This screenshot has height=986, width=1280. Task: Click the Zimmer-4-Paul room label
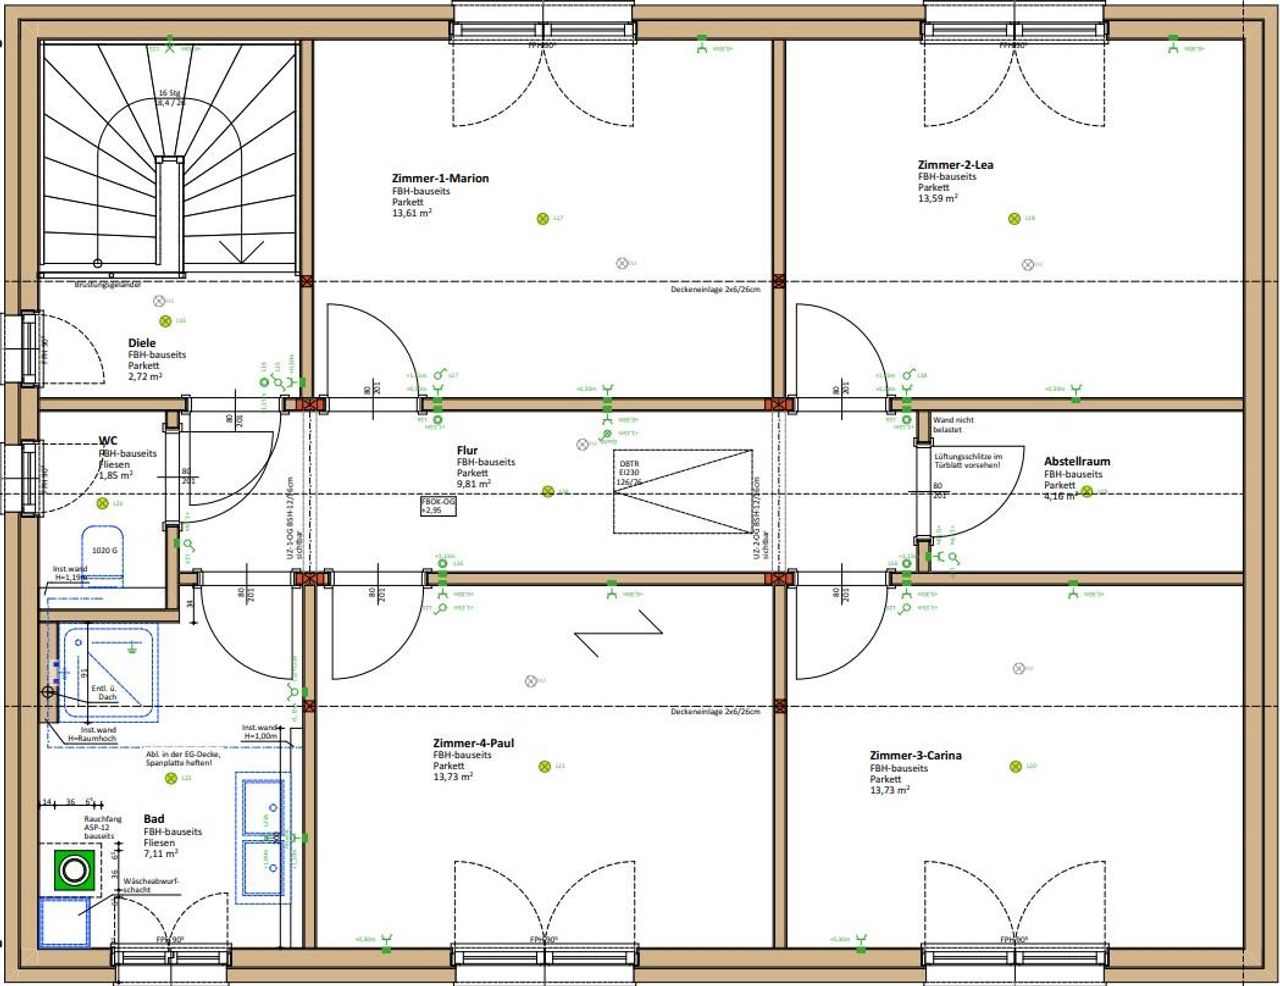pyautogui.click(x=473, y=743)
